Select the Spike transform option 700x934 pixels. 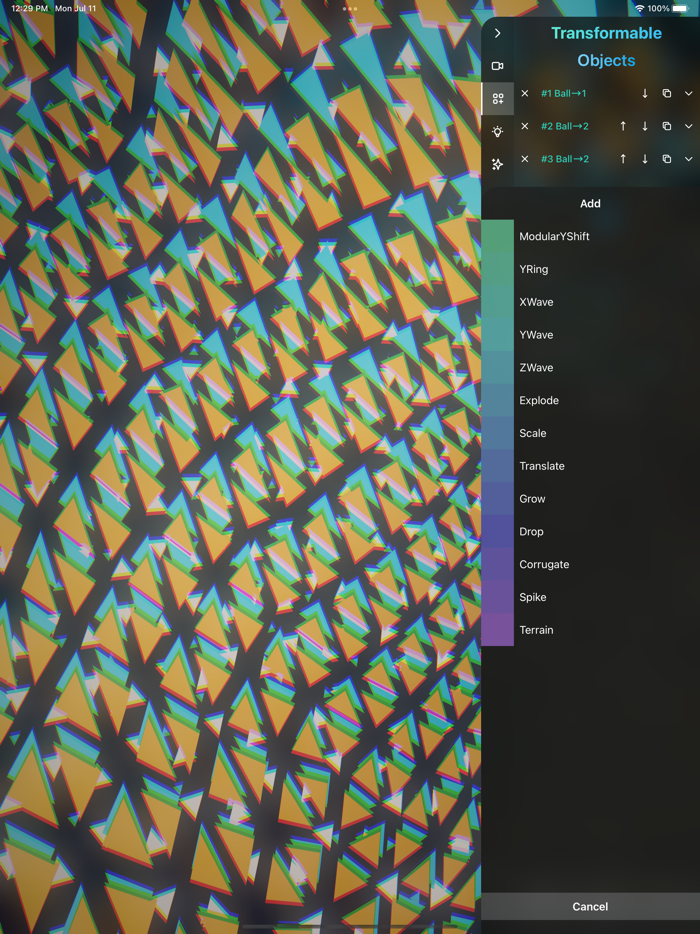[x=590, y=597]
